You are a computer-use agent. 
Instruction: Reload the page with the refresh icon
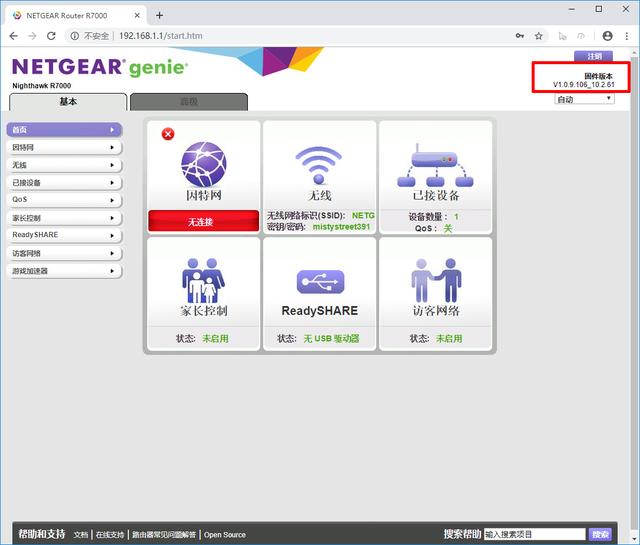click(x=51, y=36)
